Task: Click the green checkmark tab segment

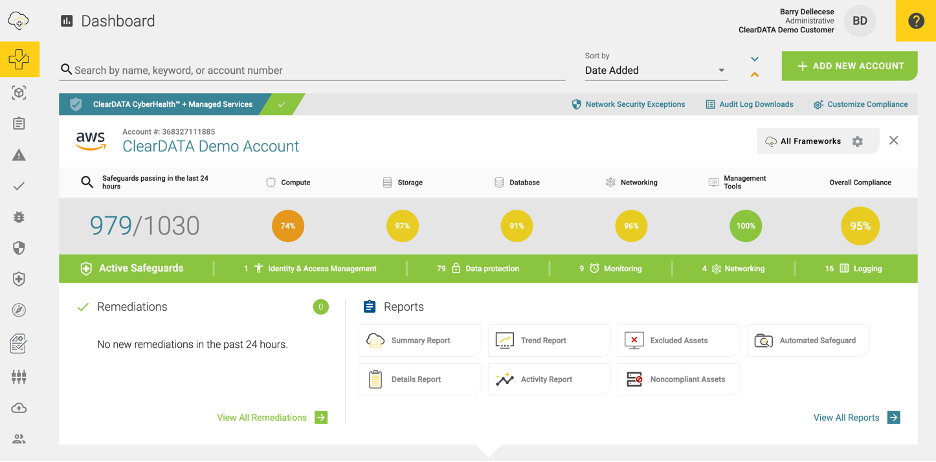Action: pyautogui.click(x=283, y=104)
